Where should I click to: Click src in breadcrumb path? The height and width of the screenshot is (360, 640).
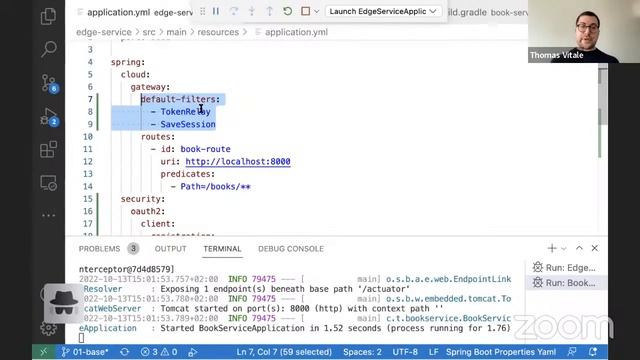[x=149, y=32]
